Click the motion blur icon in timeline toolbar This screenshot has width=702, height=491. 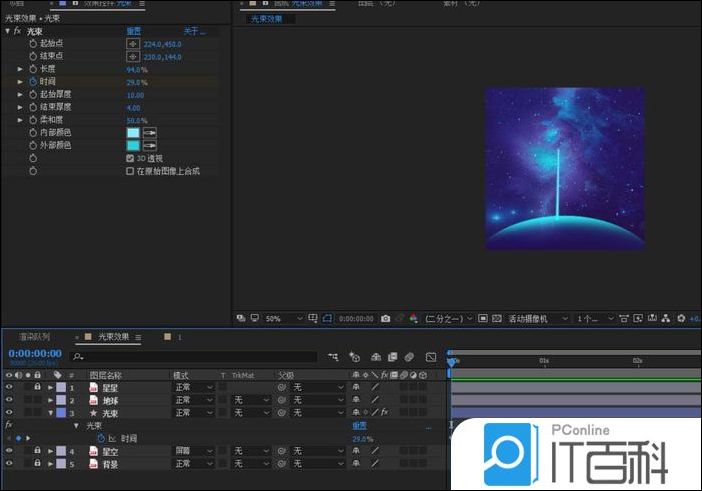(409, 357)
